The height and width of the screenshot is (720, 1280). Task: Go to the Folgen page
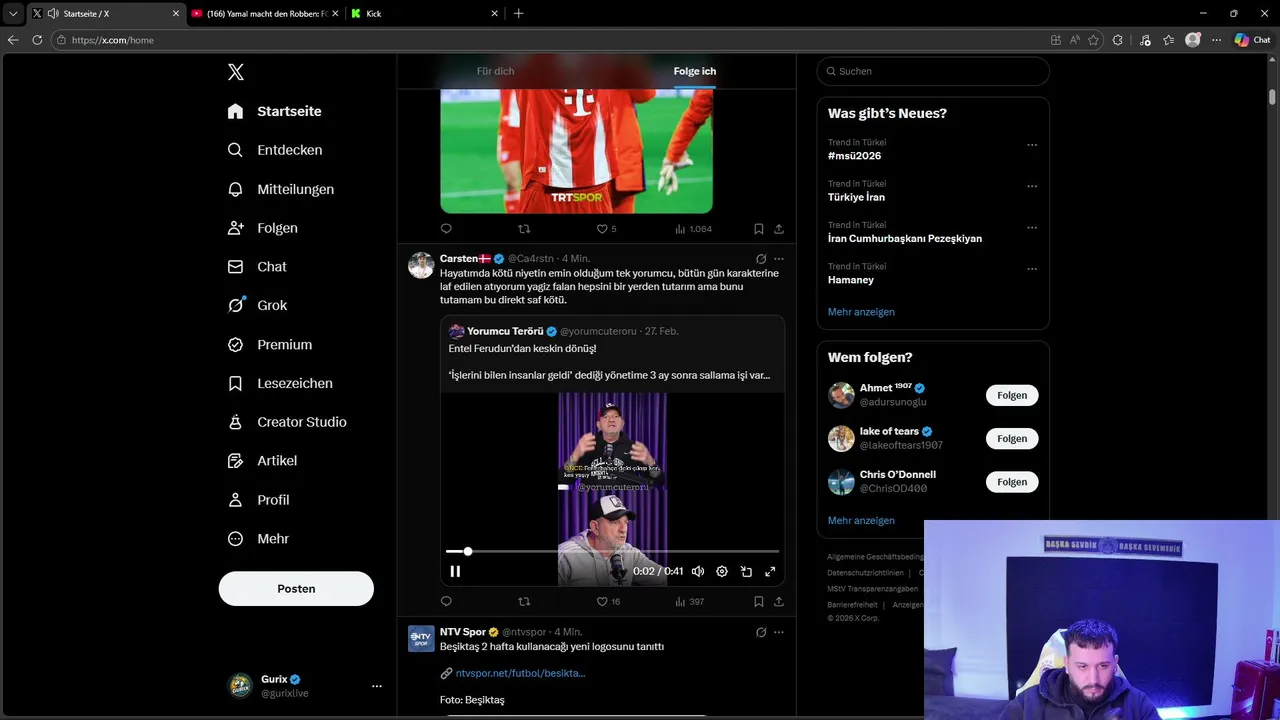click(262, 228)
